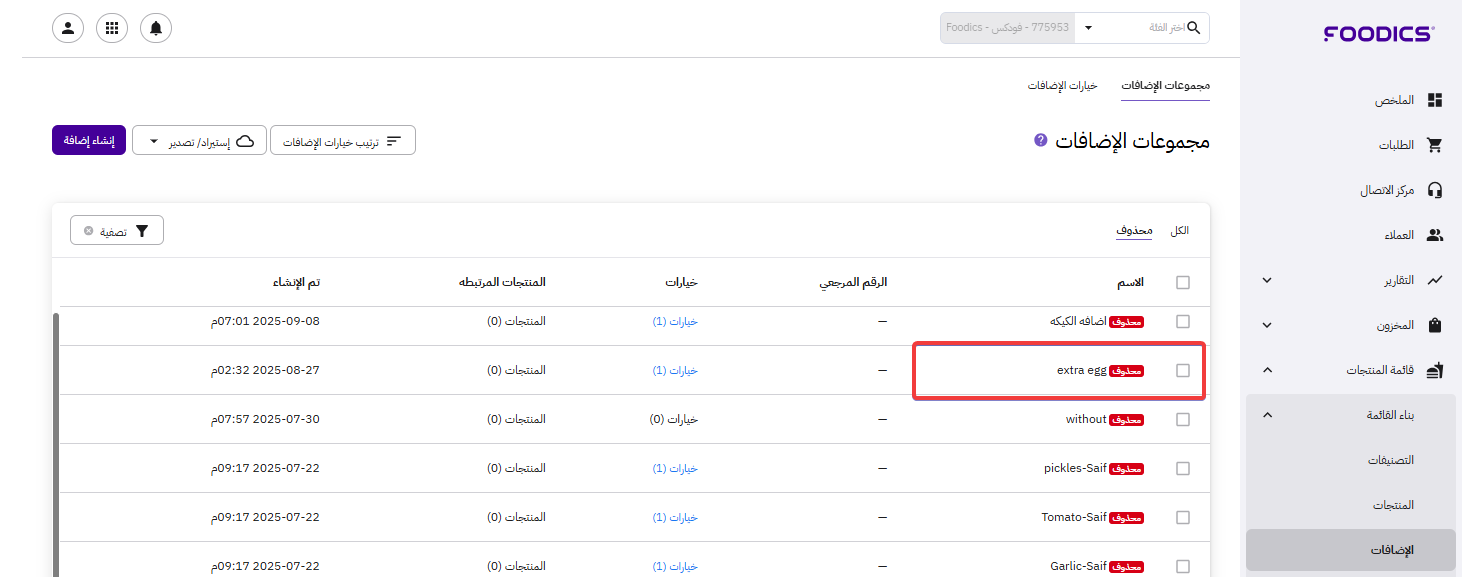The width and height of the screenshot is (1464, 577).
Task: Click the create modifier purple button
Action: pyautogui.click(x=89, y=141)
